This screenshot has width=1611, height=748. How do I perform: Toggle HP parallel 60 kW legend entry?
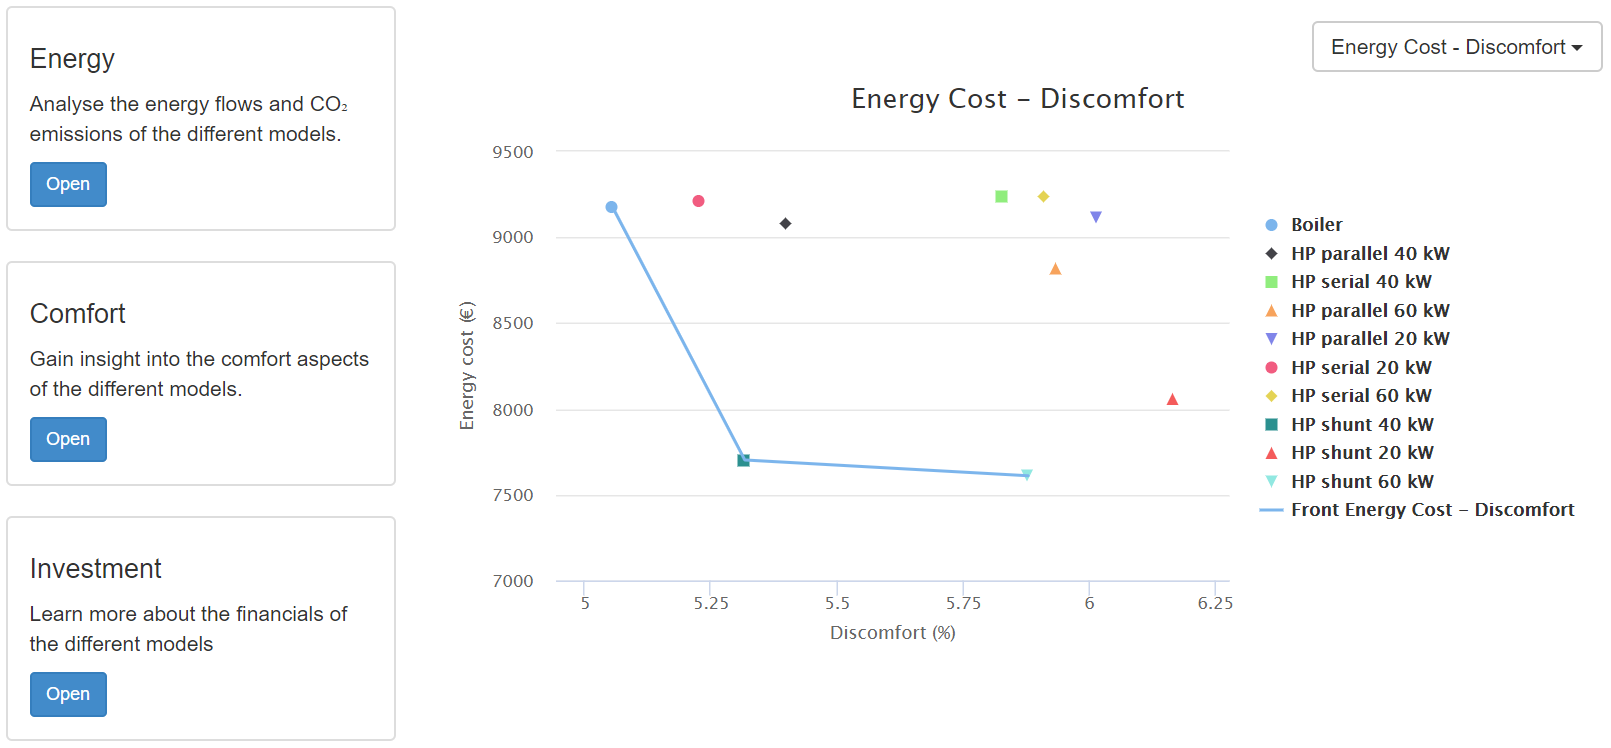(1369, 311)
